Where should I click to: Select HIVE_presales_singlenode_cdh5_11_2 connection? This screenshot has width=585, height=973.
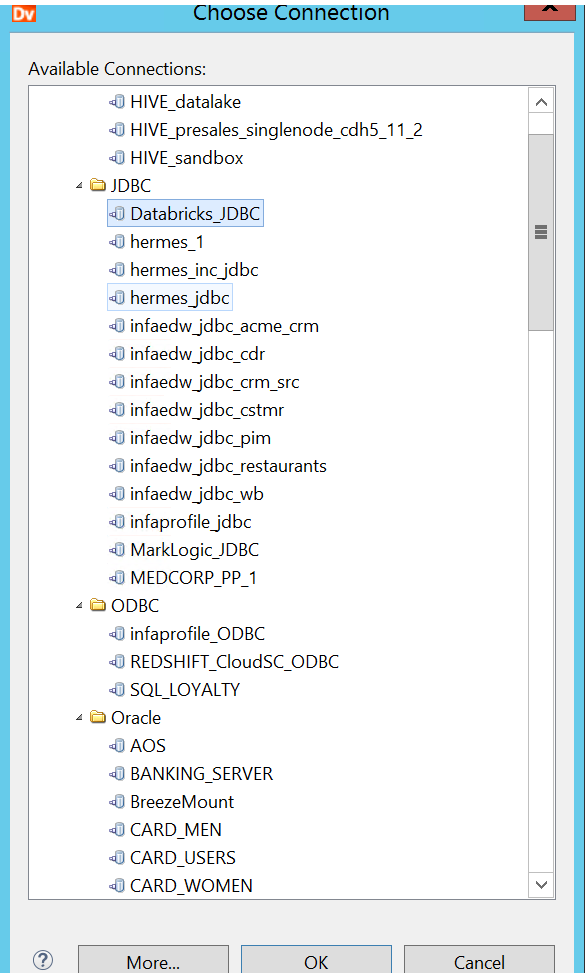[276, 130]
